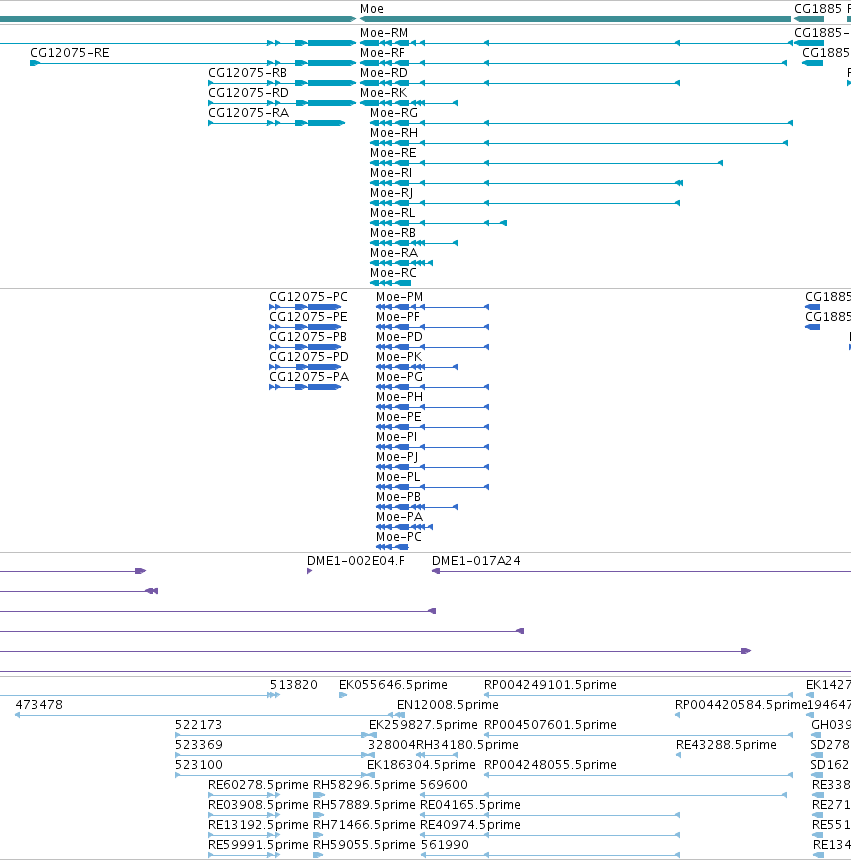Choose the Moe-RK transcript label
851x860 pixels.
[x=383, y=93]
